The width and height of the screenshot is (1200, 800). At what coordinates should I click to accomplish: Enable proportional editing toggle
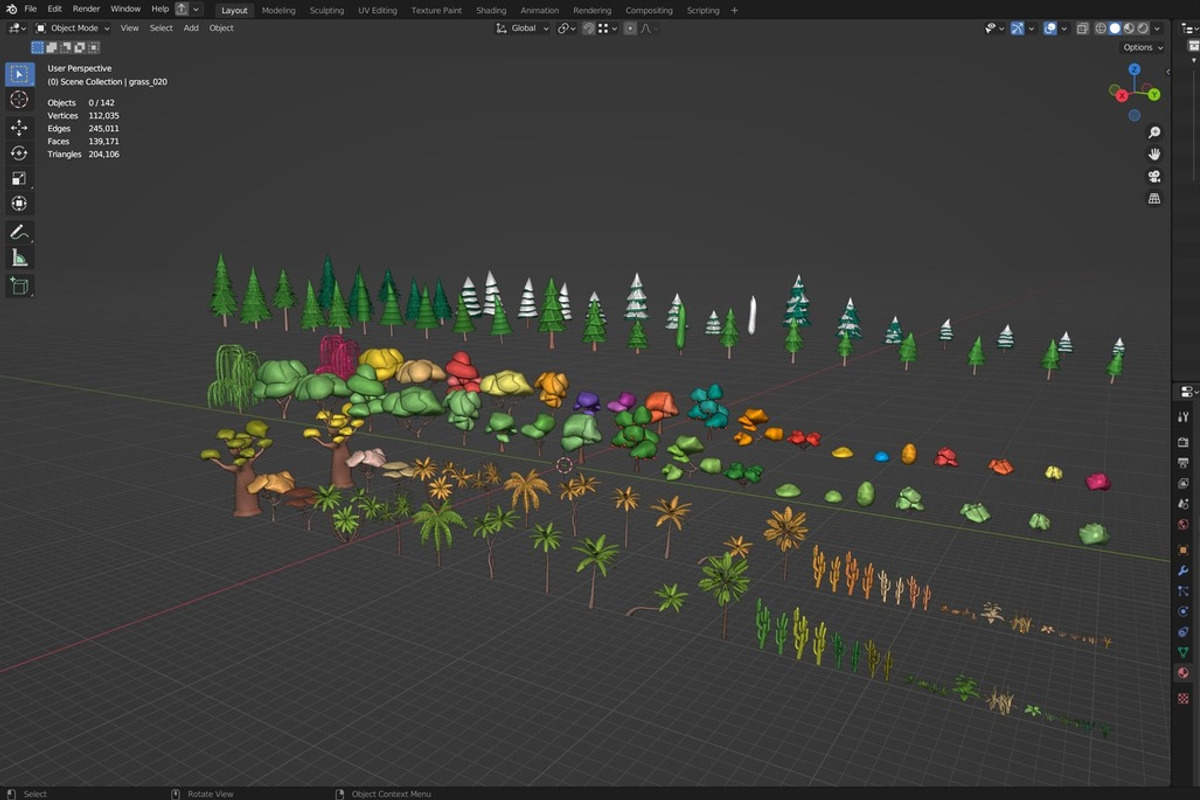coord(630,28)
